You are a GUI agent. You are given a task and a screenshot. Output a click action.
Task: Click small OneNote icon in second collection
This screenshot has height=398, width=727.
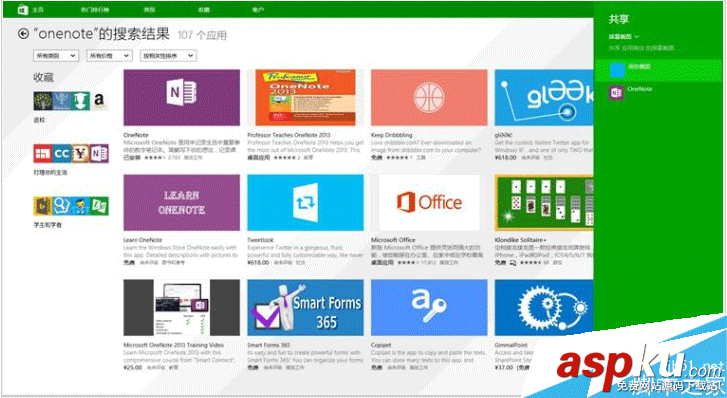point(99,154)
